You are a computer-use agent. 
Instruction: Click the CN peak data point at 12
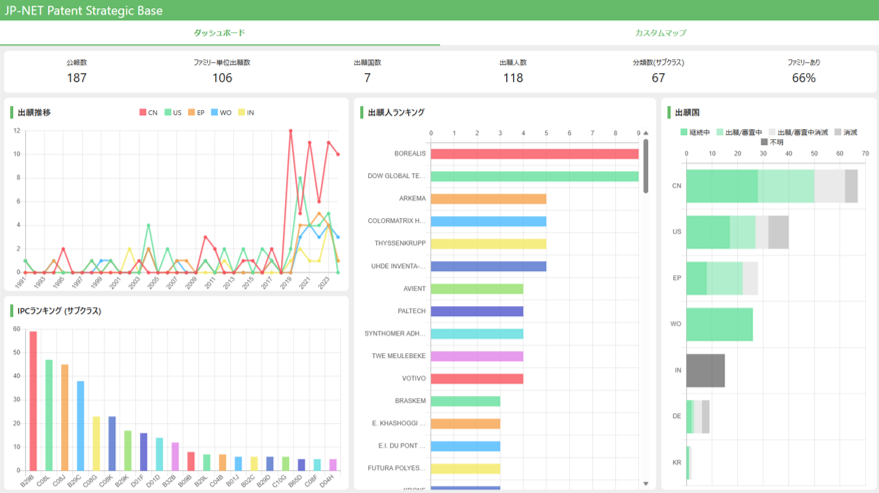pyautogui.click(x=290, y=131)
